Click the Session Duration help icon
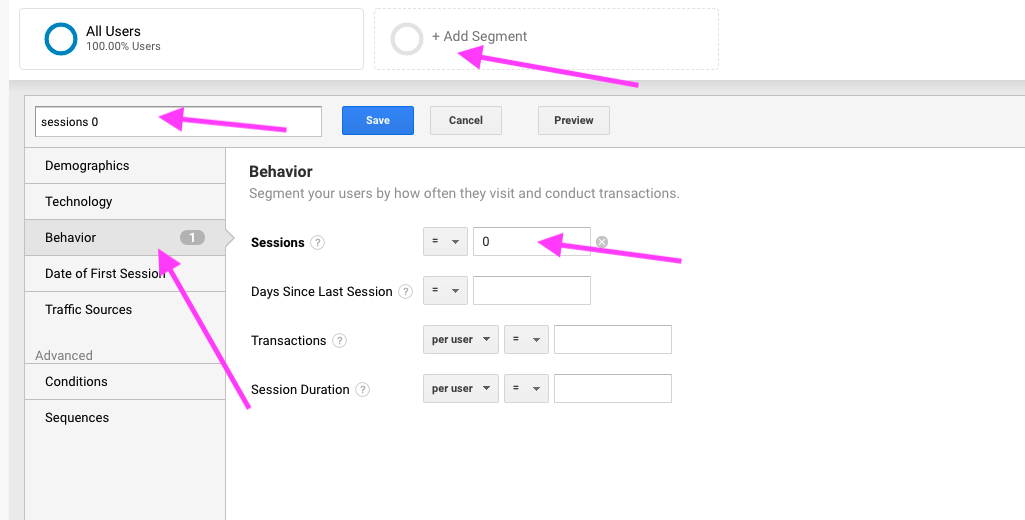This screenshot has height=520, width=1025. coord(362,390)
